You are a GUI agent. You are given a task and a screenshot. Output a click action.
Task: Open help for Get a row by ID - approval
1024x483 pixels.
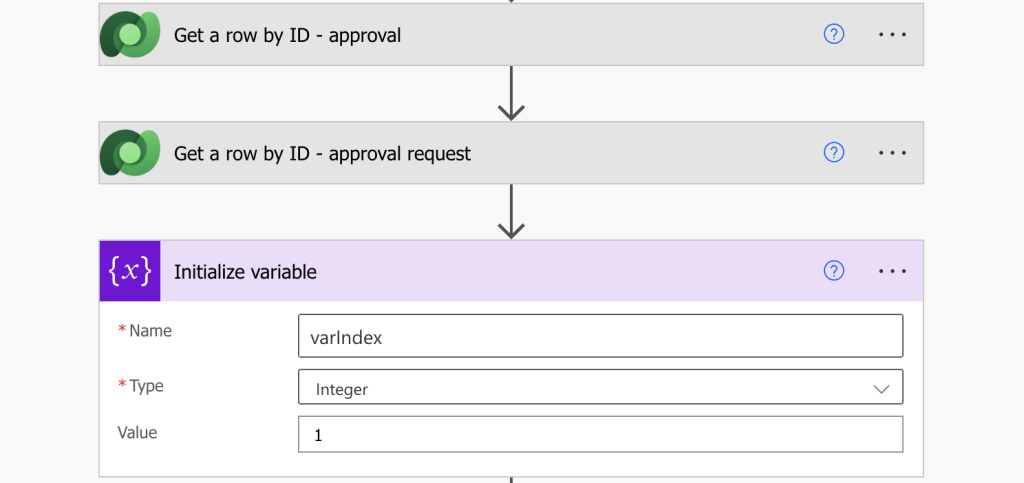pyautogui.click(x=834, y=34)
